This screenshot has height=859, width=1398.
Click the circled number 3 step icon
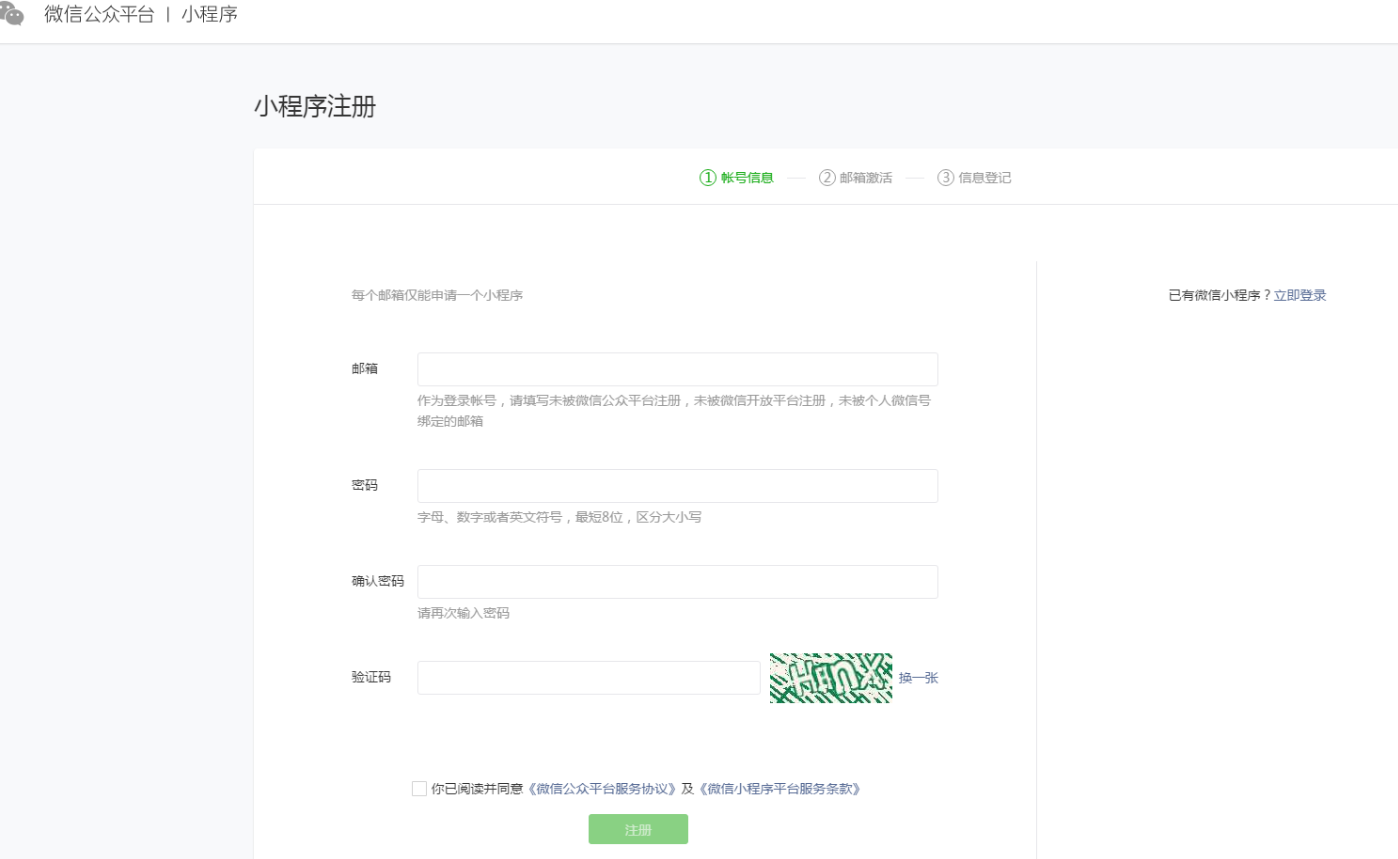(x=946, y=178)
